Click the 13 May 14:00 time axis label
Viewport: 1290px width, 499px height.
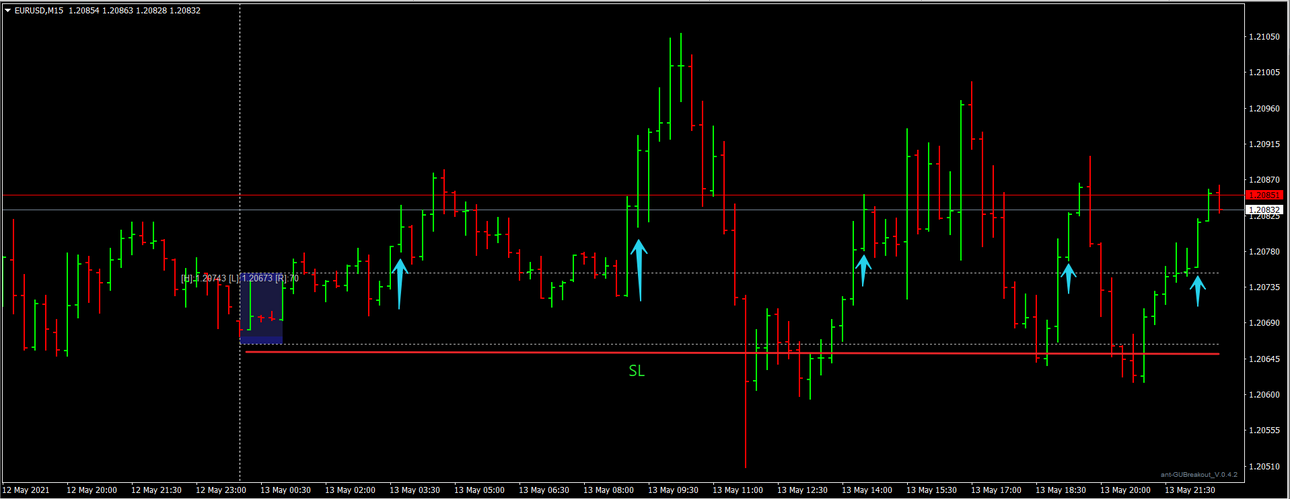click(x=867, y=490)
